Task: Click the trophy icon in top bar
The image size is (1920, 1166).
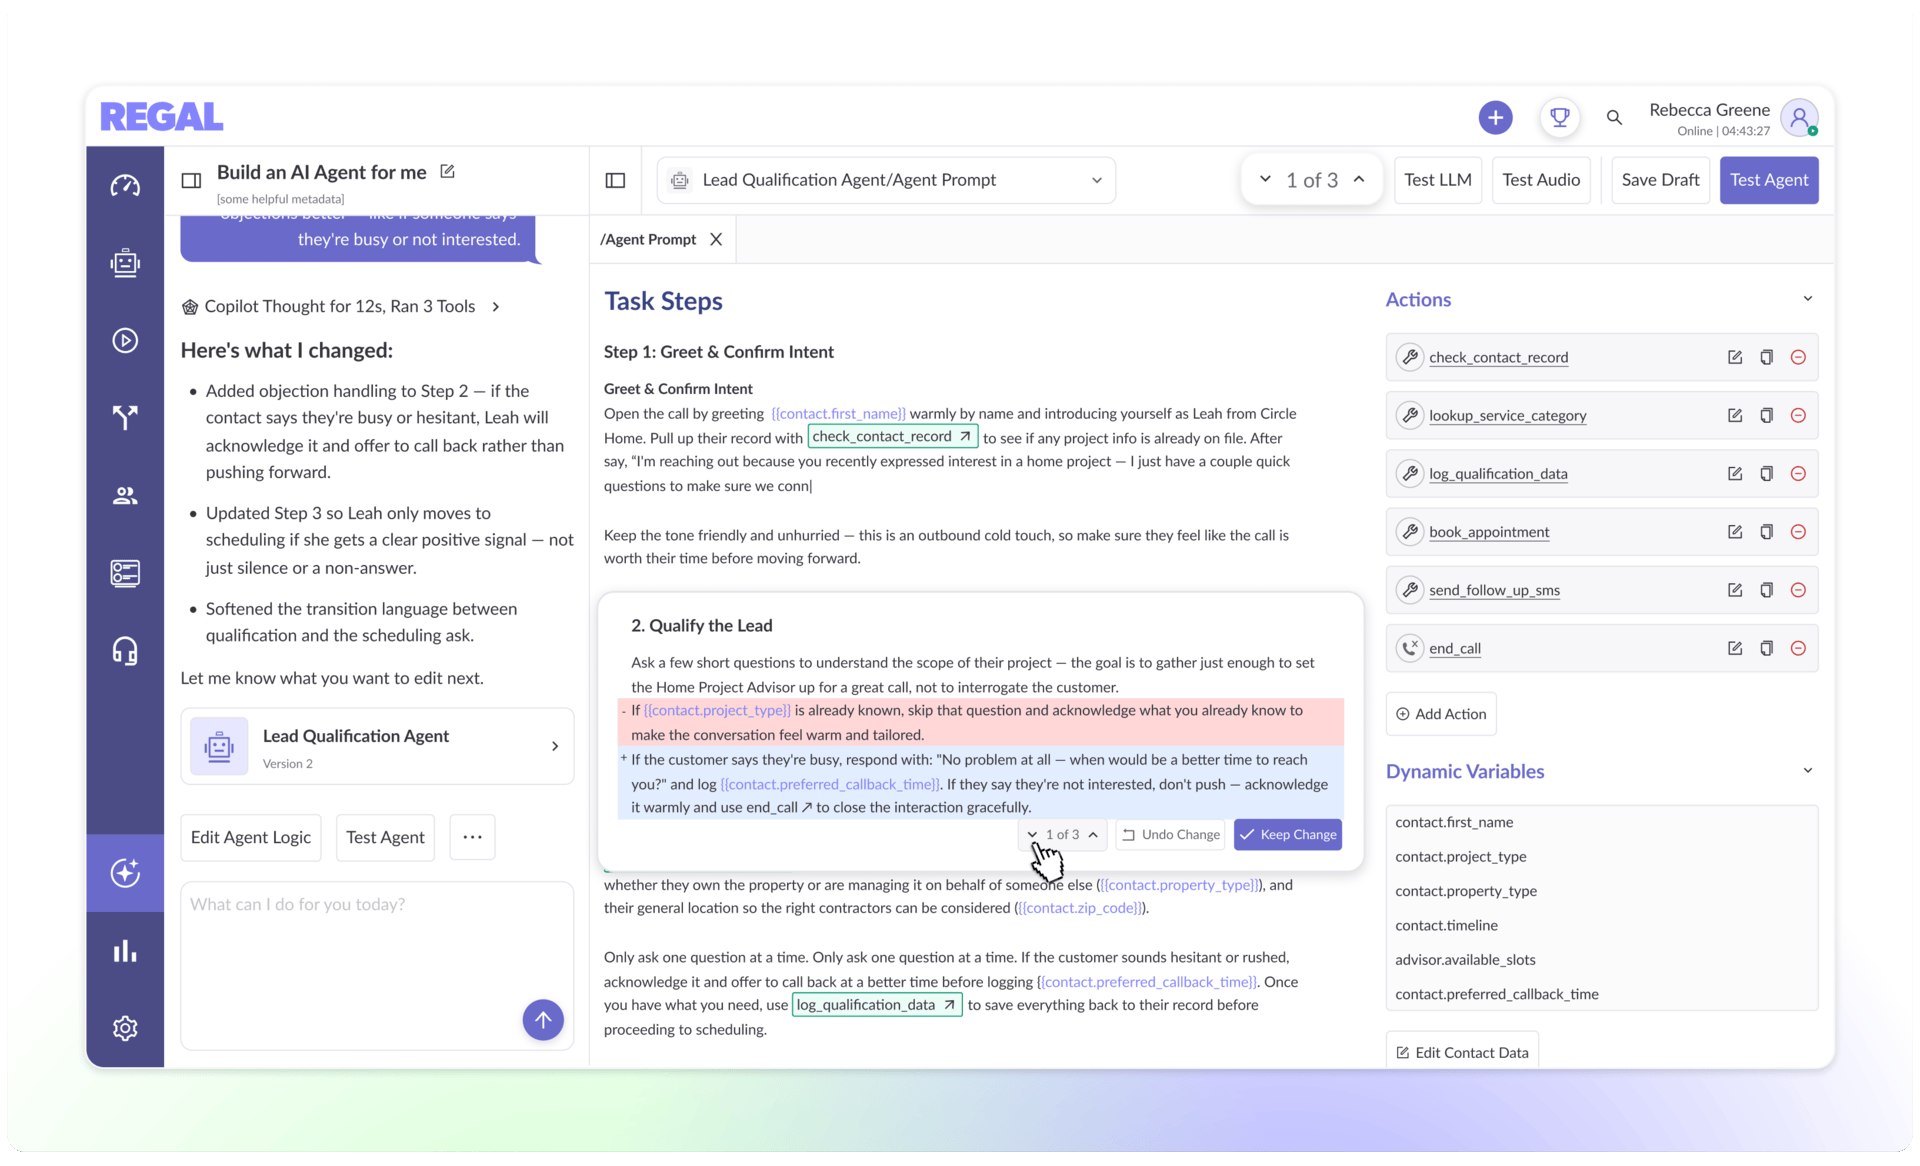Action: [1559, 117]
